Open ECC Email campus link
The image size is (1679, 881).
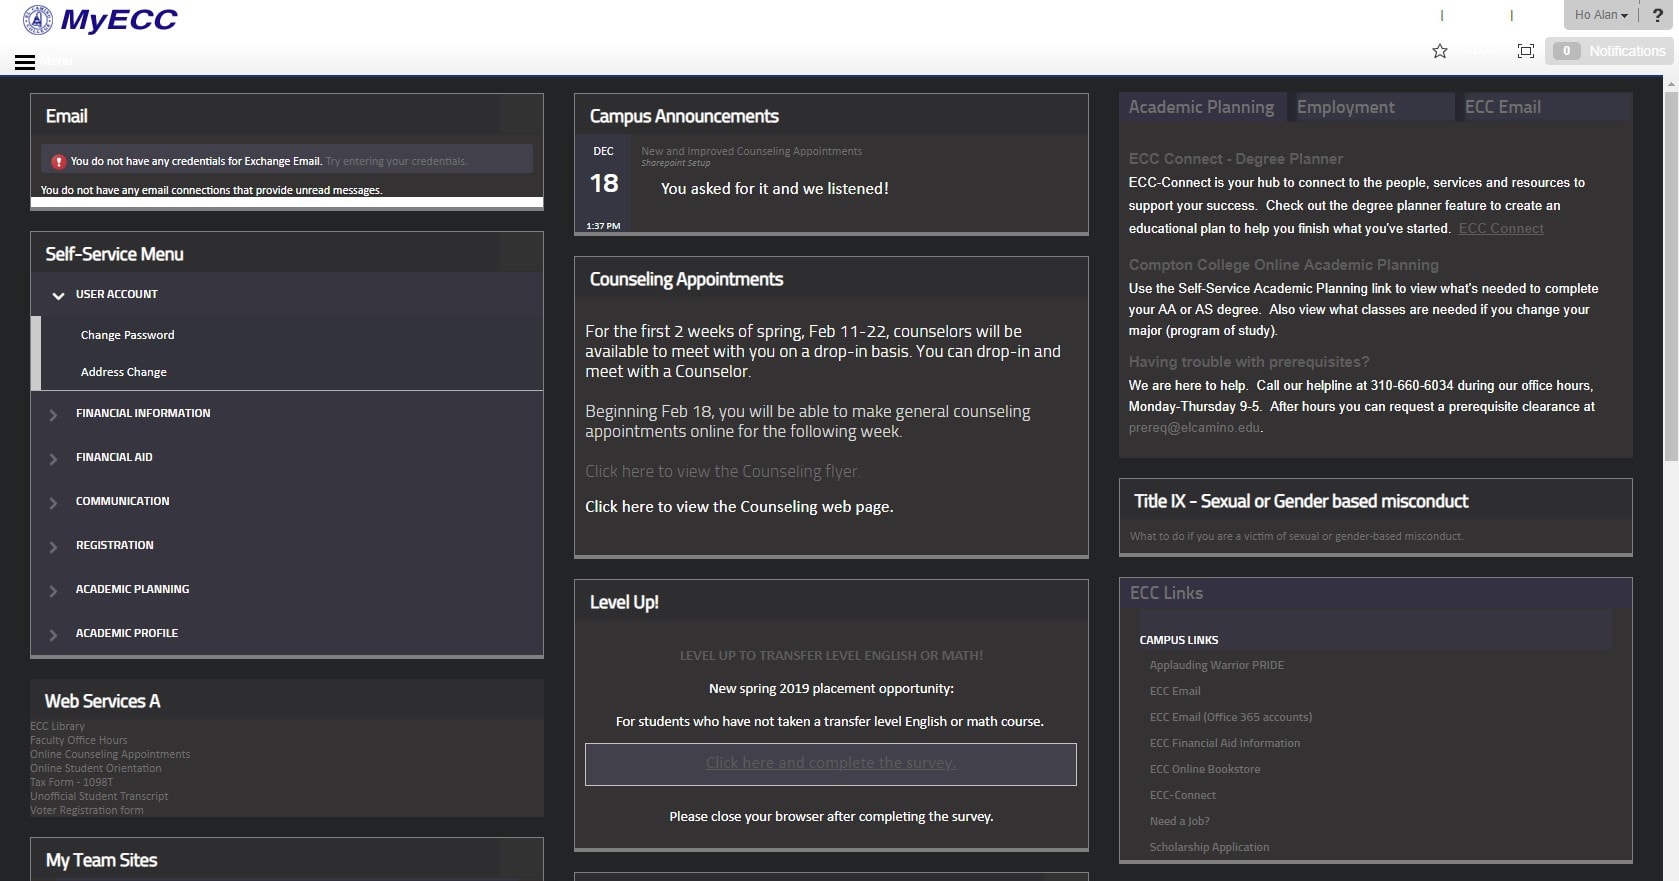(x=1175, y=691)
